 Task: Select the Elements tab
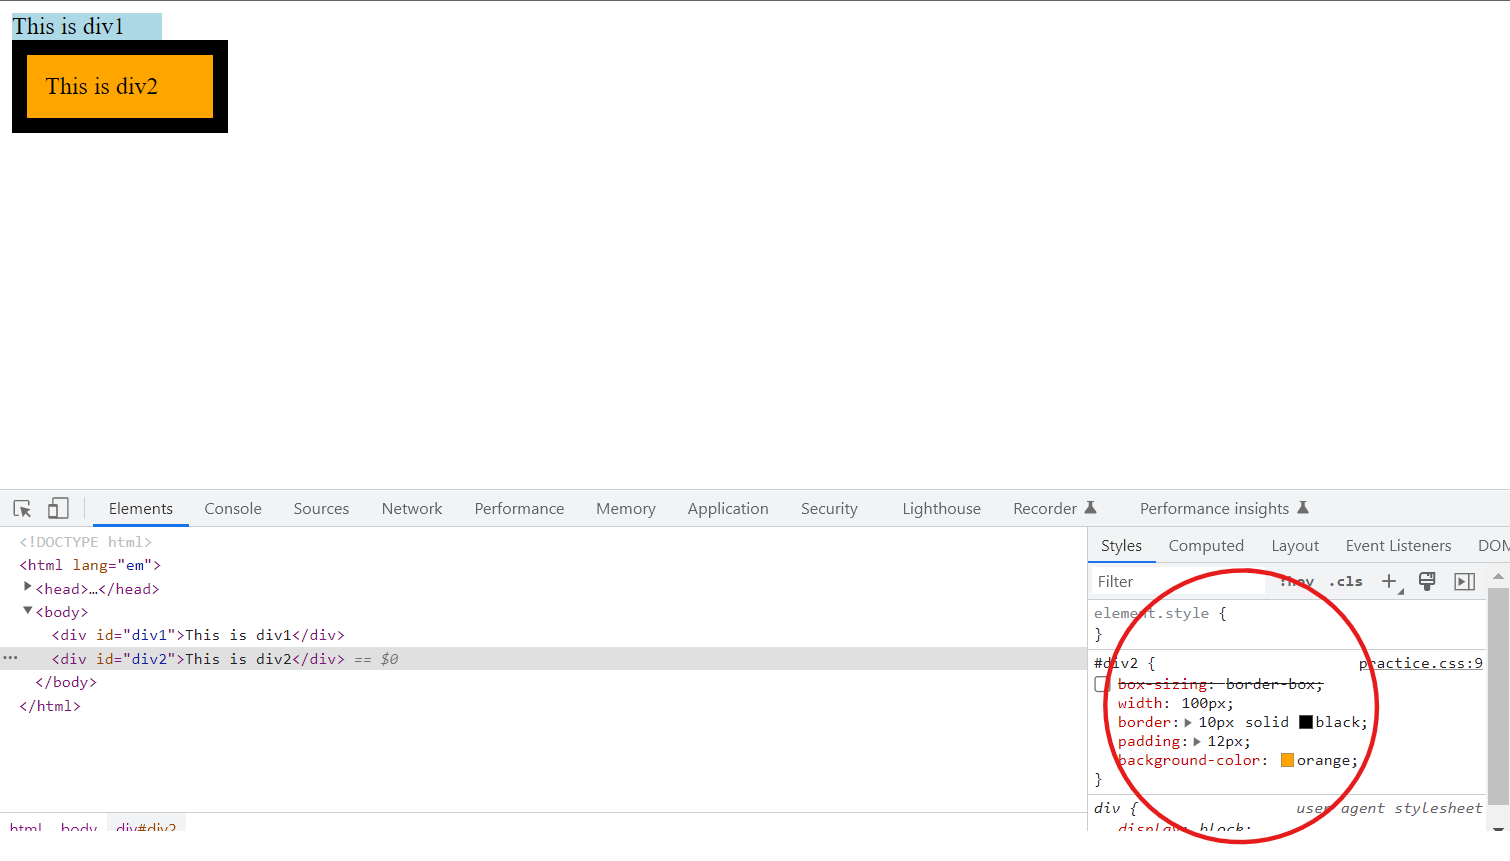[x=141, y=508]
